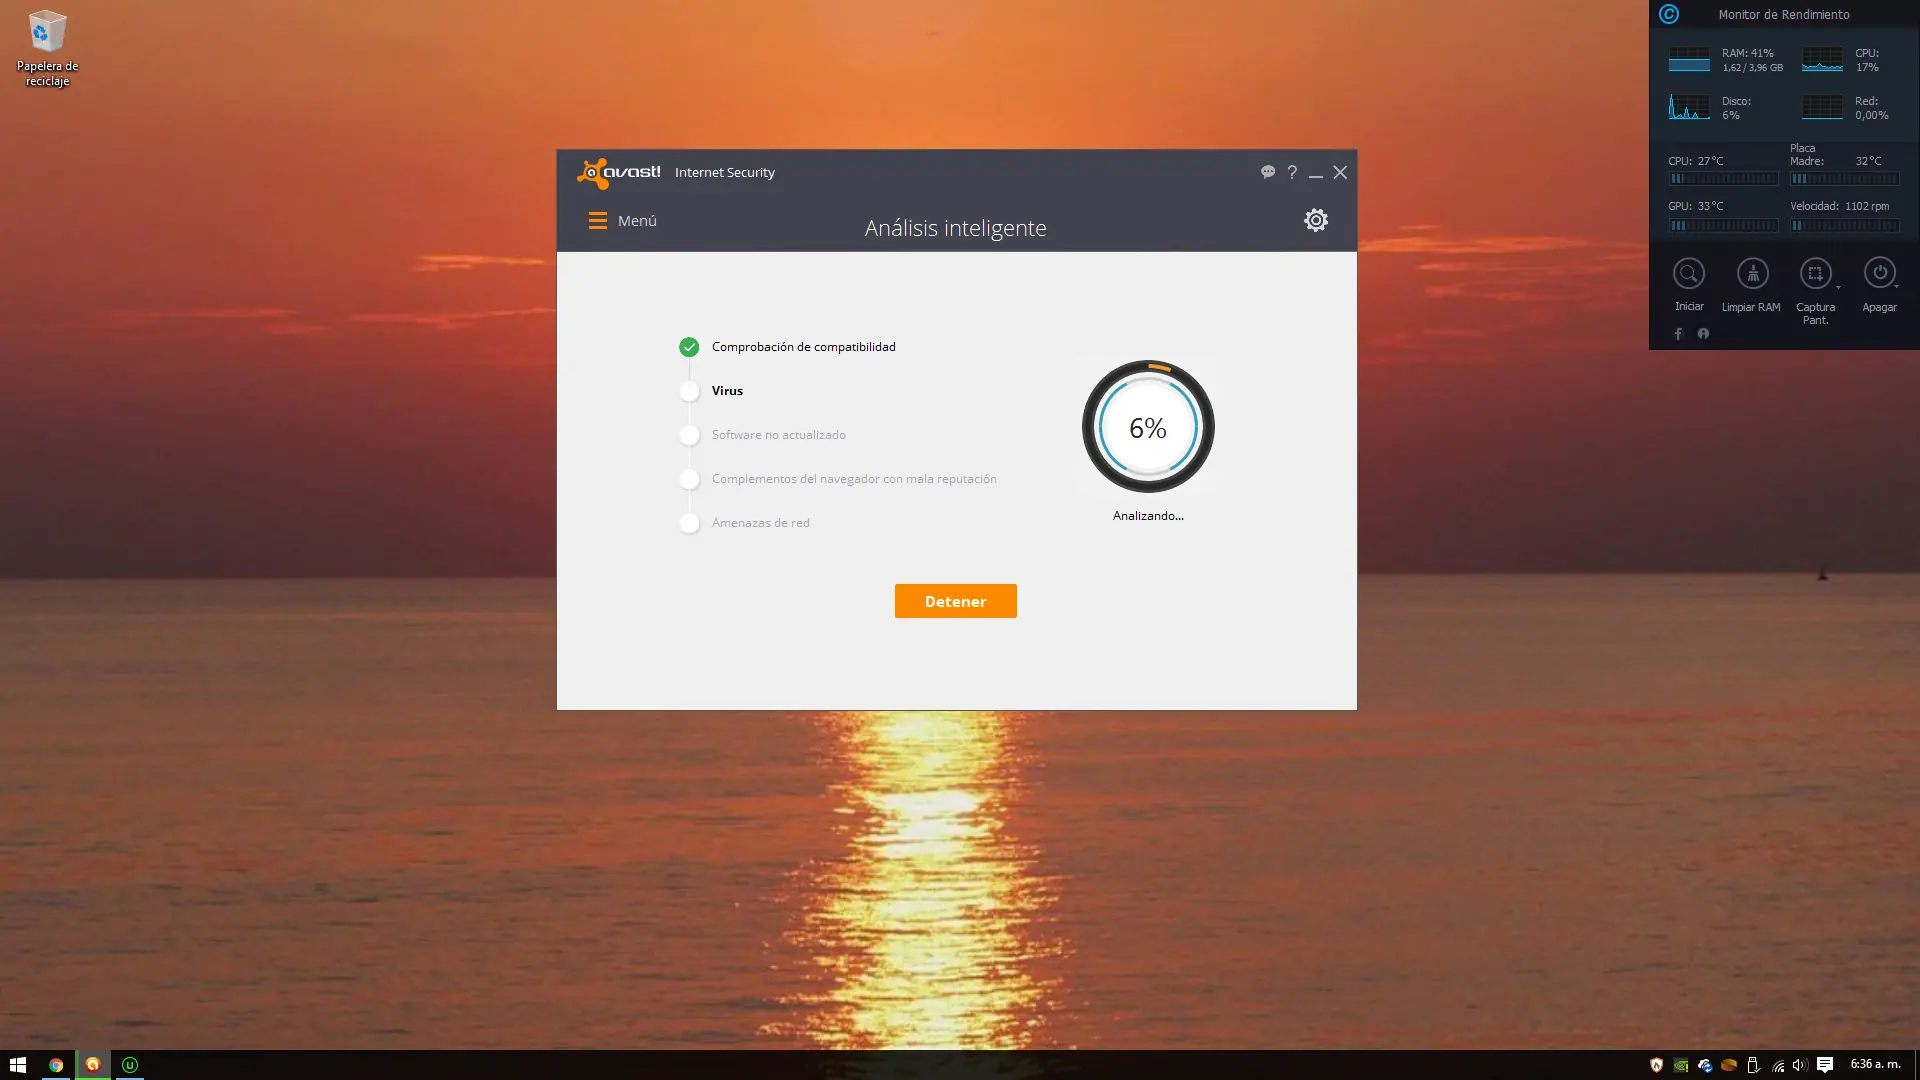The image size is (1920, 1080).
Task: Expand the dropdown arrow next to Captura Pant.
Action: [x=1839, y=287]
